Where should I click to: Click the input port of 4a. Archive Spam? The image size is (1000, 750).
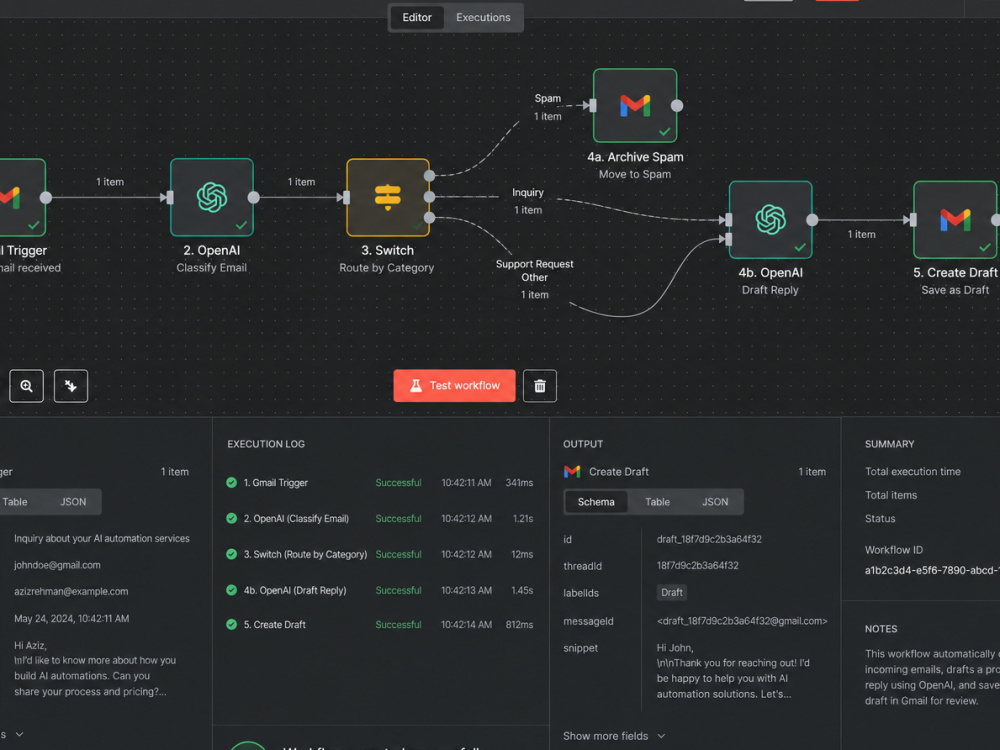click(x=593, y=106)
